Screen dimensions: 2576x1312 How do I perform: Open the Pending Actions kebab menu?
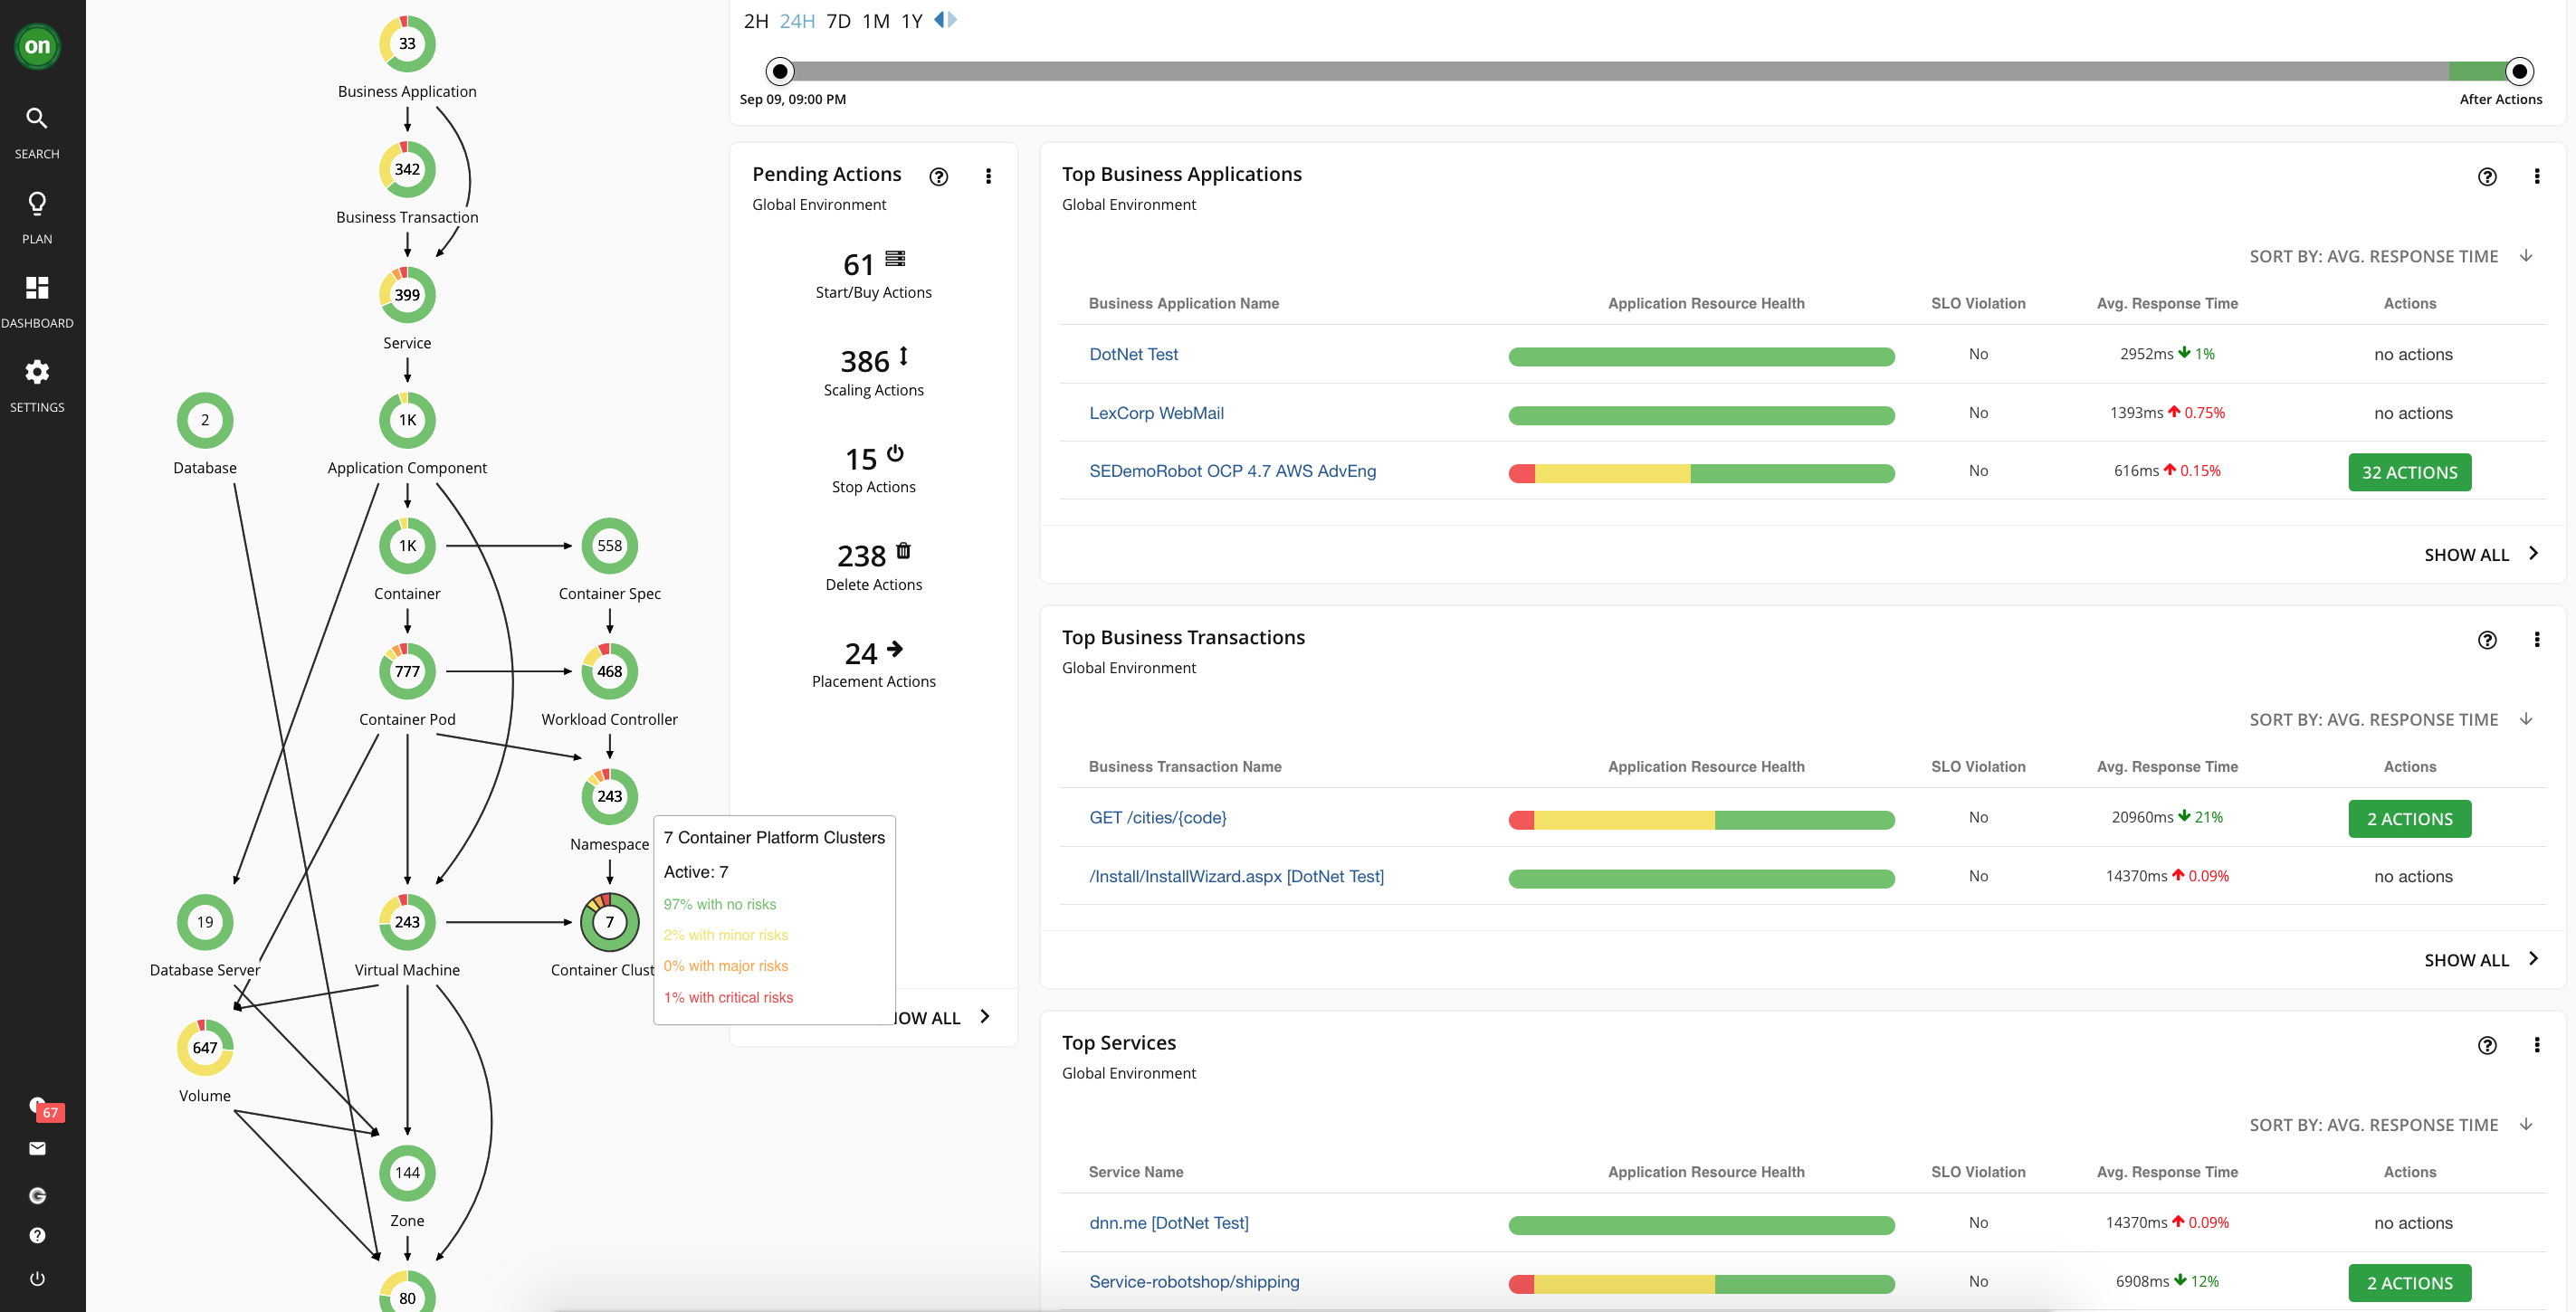click(988, 176)
